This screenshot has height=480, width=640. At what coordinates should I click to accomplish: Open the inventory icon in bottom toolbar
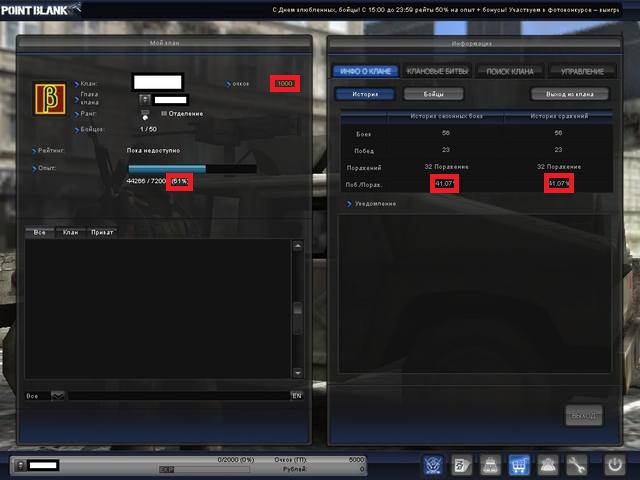491,464
